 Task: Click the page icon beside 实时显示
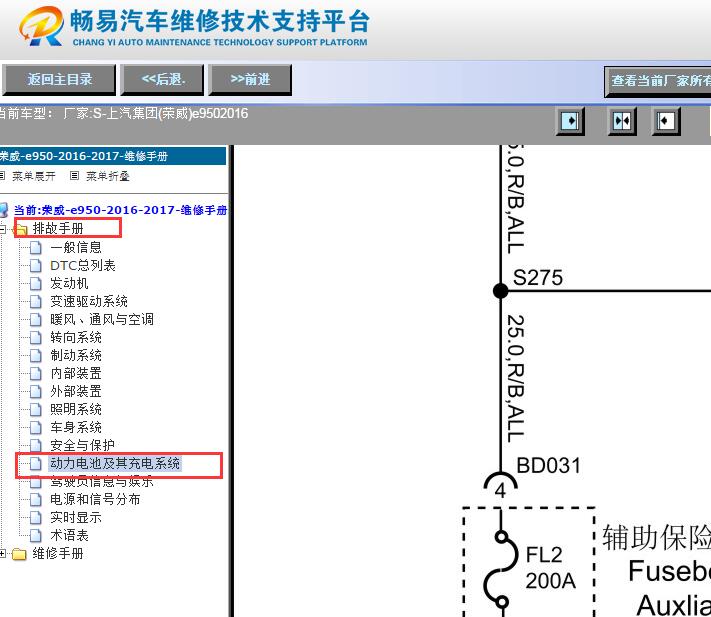coord(35,518)
